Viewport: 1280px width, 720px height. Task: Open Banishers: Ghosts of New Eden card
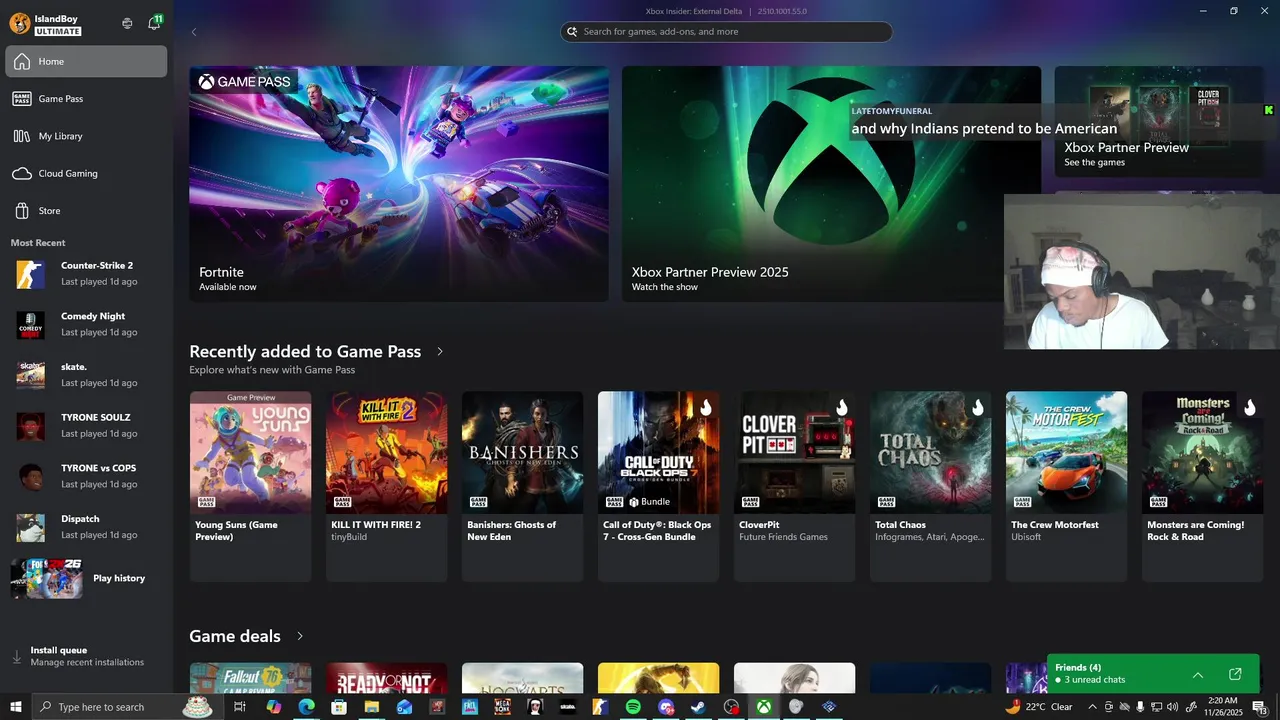[522, 486]
